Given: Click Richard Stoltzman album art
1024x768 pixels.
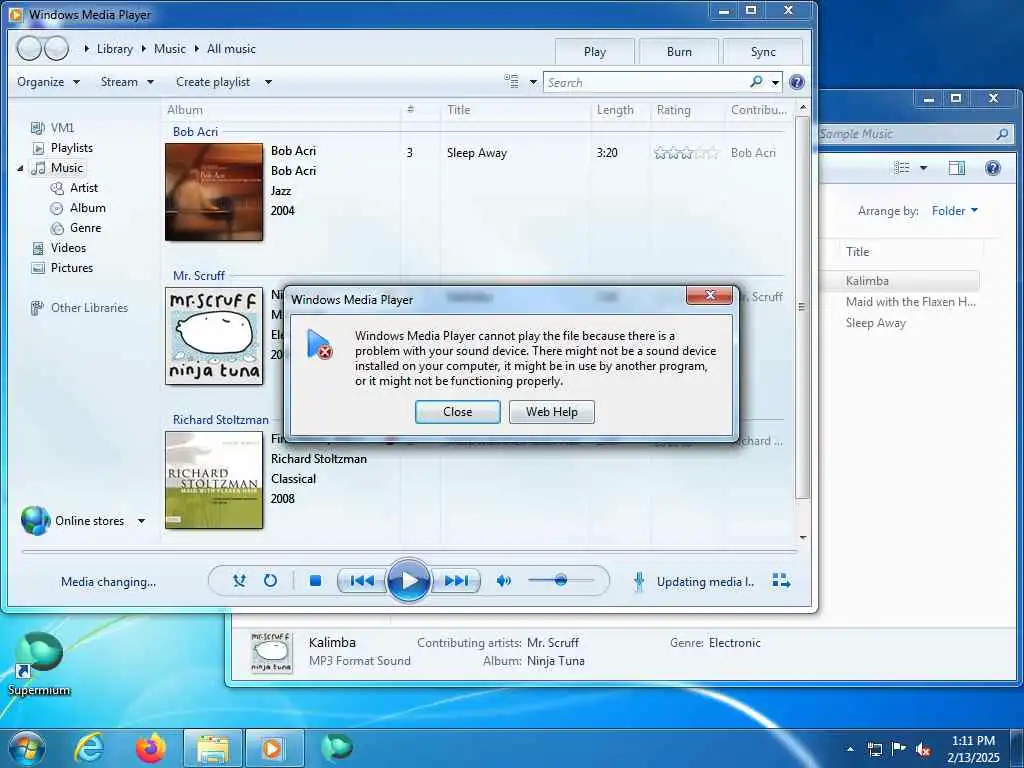Looking at the screenshot, I should [214, 480].
